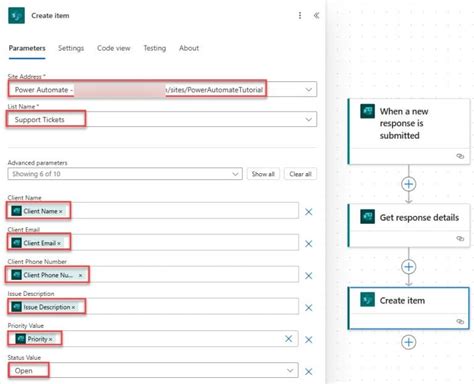Click into the Client Name input field
Screen dimensions: 474x384
point(153,211)
